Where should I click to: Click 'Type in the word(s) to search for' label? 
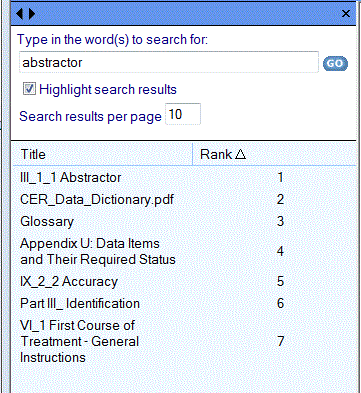112,40
